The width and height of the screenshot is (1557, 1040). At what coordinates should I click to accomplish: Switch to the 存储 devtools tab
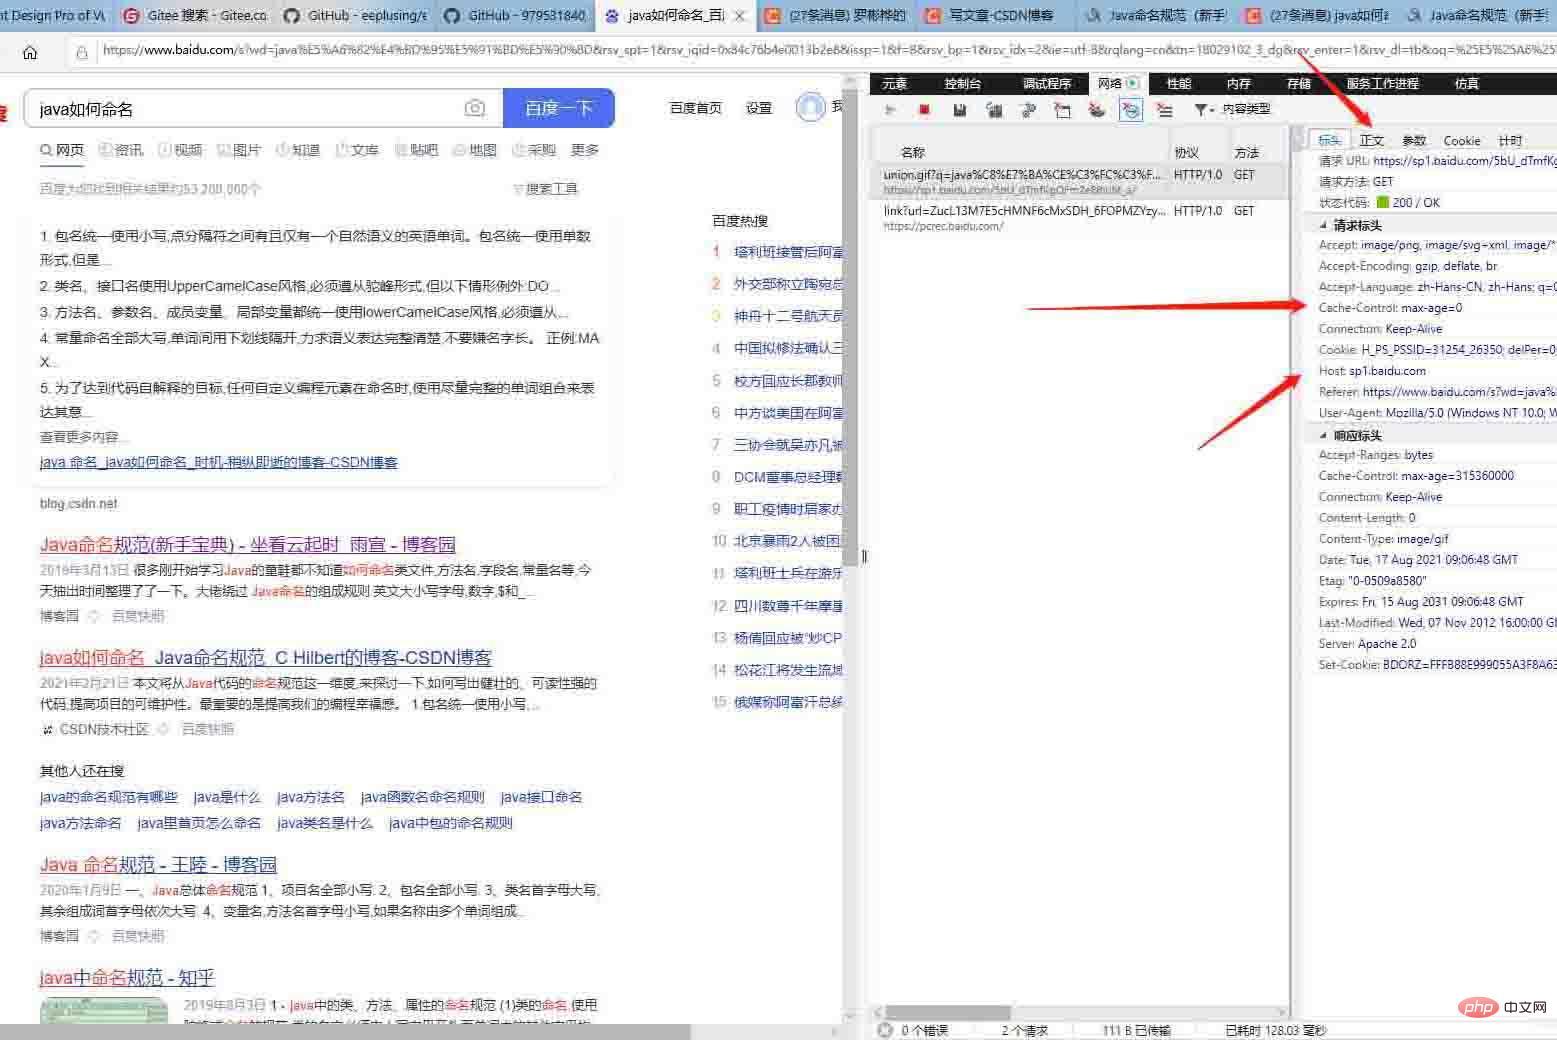[x=1299, y=84]
